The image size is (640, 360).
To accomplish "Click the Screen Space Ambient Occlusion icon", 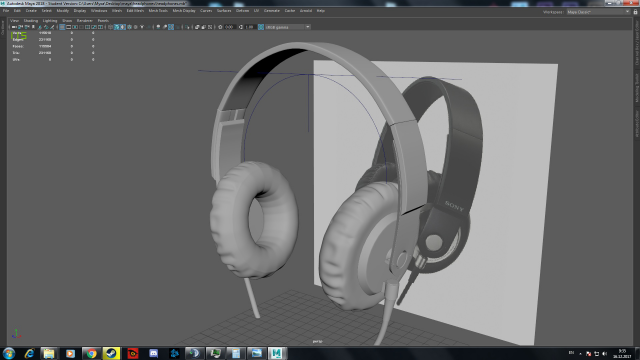I will point(158,27).
